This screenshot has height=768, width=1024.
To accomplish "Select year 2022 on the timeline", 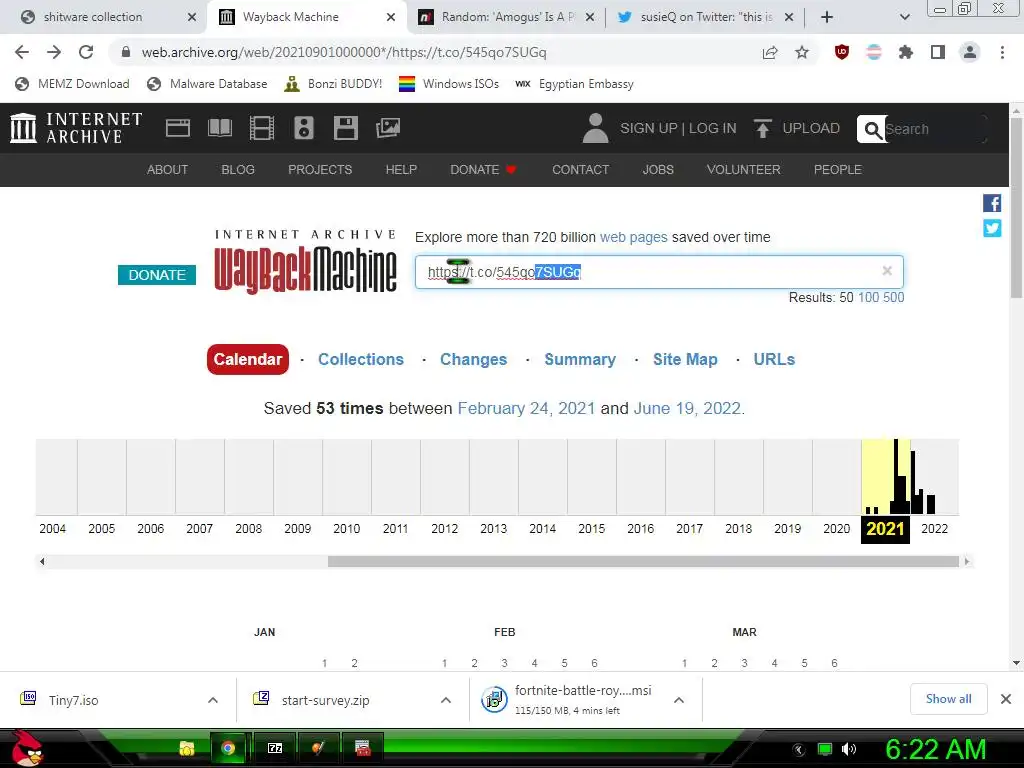I will [934, 529].
